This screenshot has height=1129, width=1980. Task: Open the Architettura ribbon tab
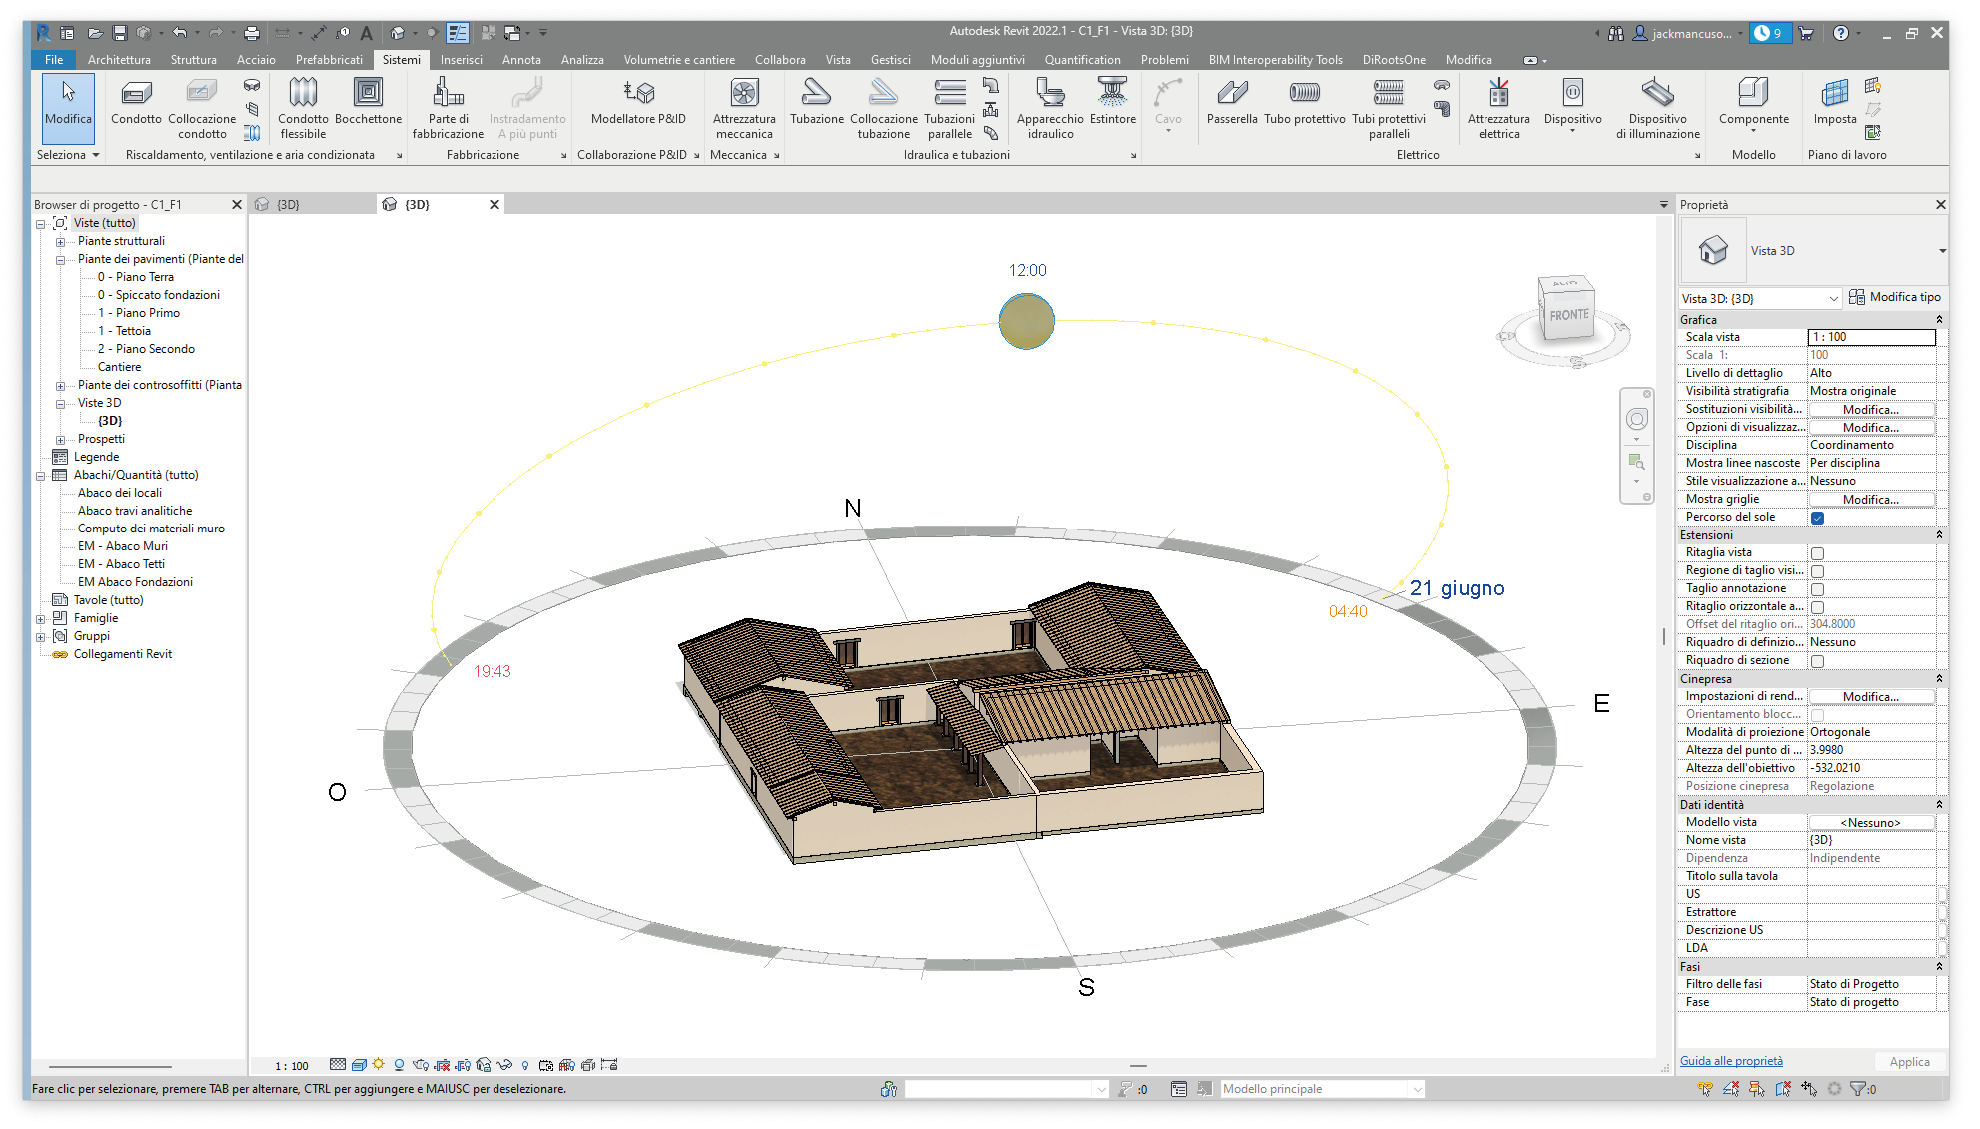119,60
